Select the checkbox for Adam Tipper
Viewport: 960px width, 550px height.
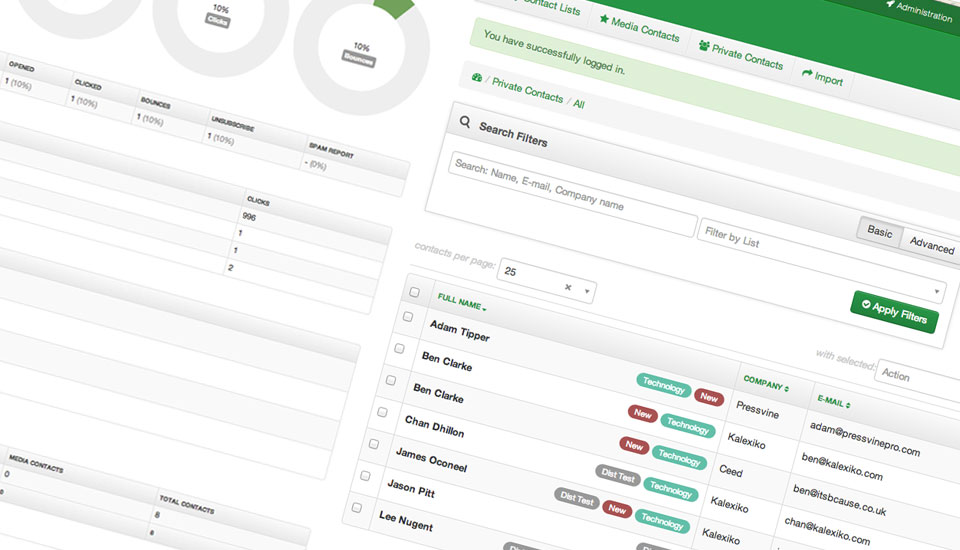pos(407,317)
